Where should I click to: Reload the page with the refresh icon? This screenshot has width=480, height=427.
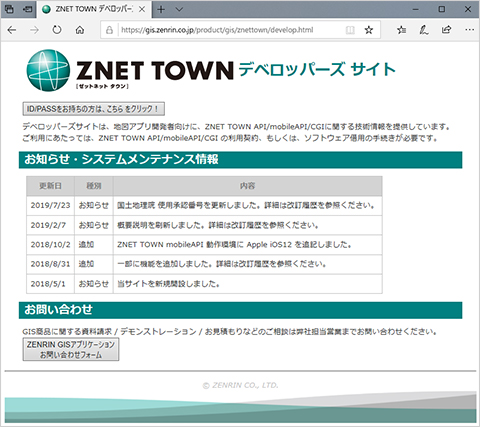point(57,30)
